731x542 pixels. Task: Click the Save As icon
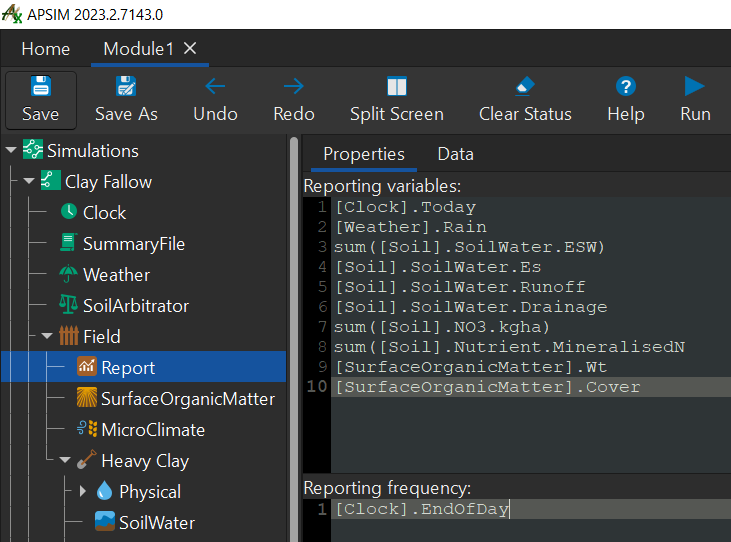[126, 86]
